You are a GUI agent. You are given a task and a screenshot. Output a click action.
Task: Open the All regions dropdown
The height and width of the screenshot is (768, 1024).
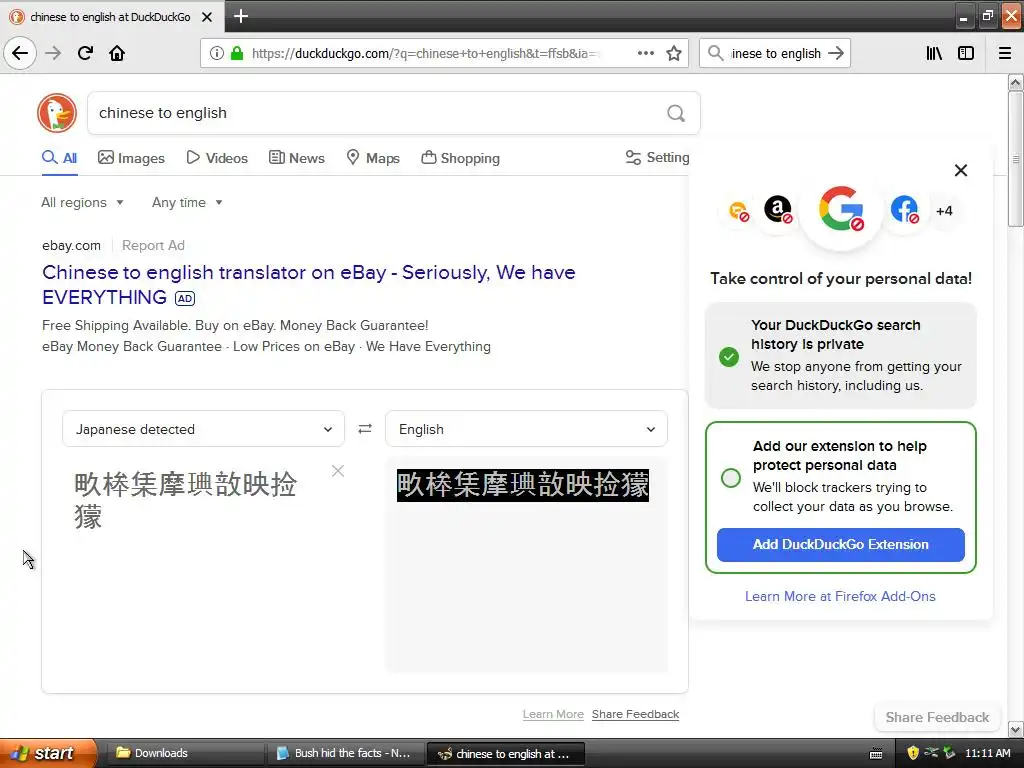pos(82,202)
